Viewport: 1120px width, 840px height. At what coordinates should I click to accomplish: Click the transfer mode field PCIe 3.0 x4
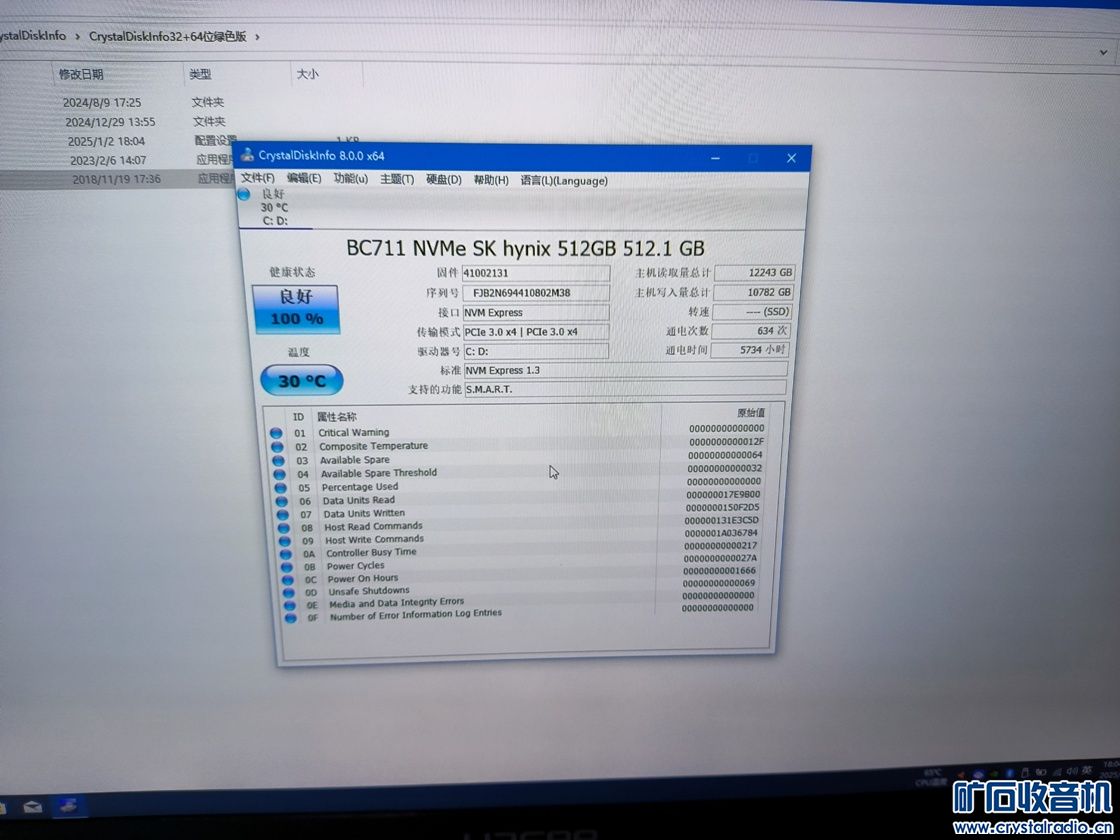536,331
